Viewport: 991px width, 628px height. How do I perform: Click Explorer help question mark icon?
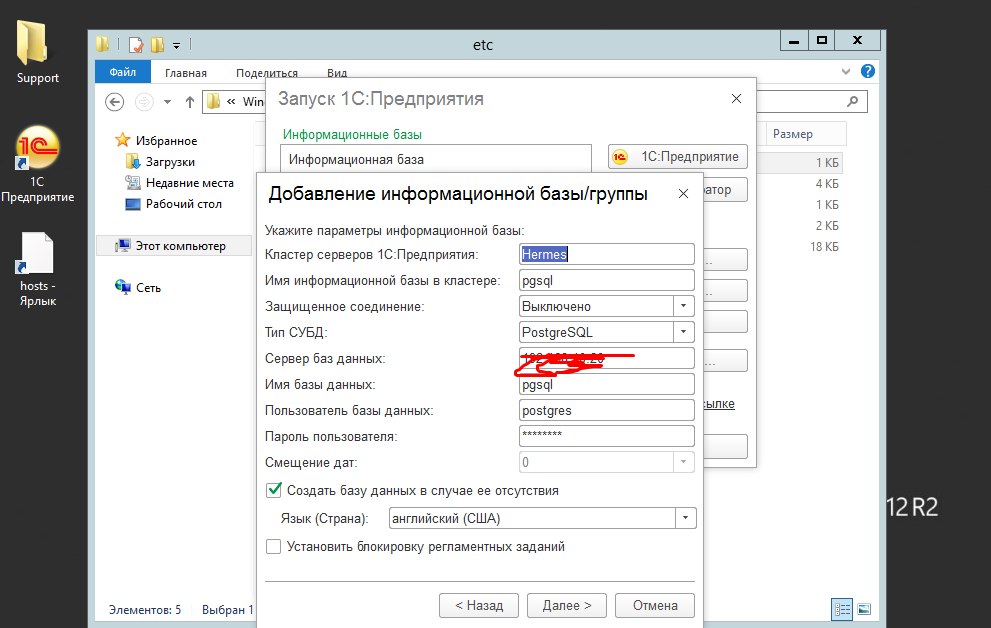(x=868, y=71)
